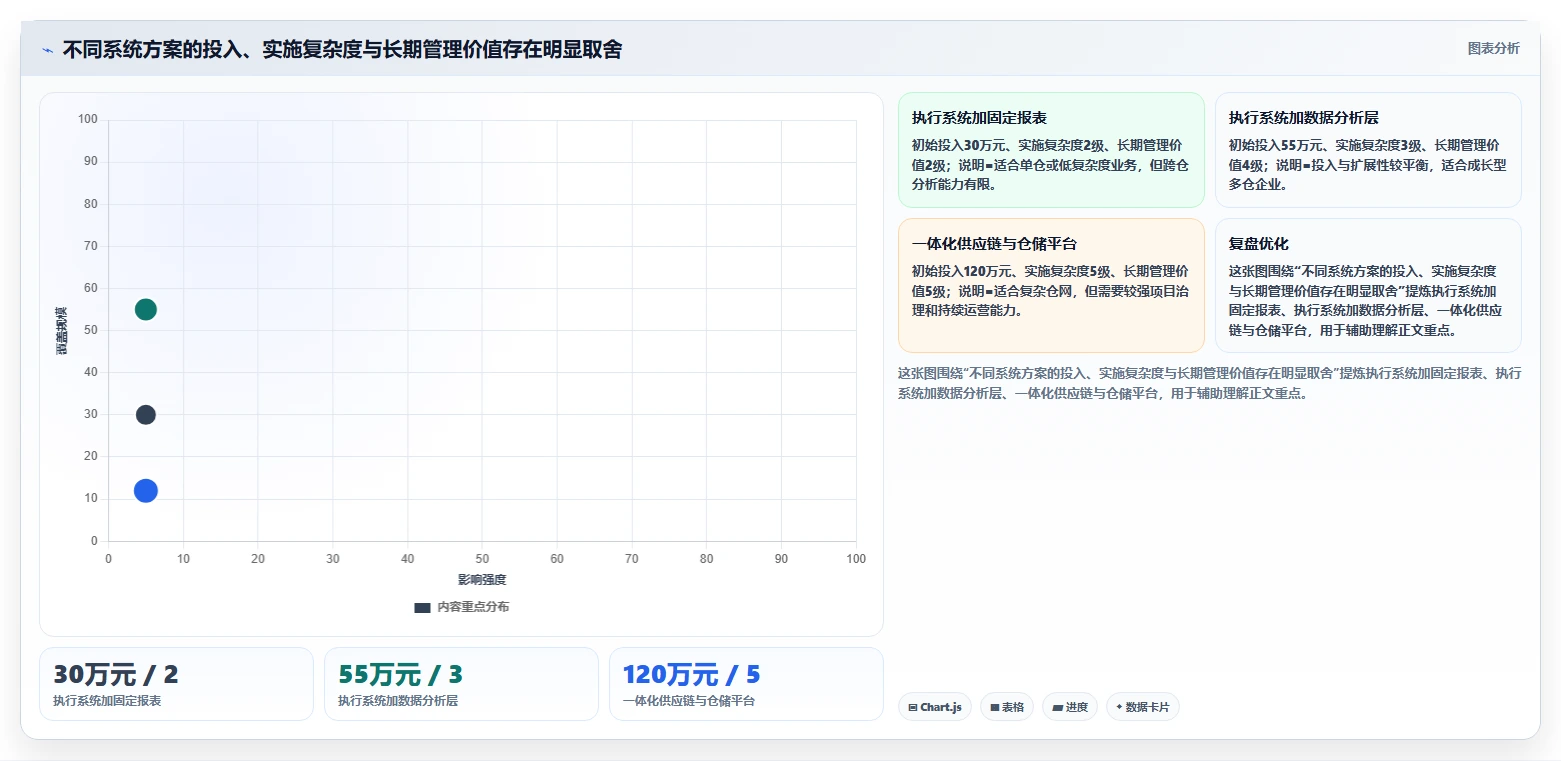Viewport: 1561px width, 761px height.
Task: Click the 图表分析 label in the header
Action: click(x=1493, y=49)
